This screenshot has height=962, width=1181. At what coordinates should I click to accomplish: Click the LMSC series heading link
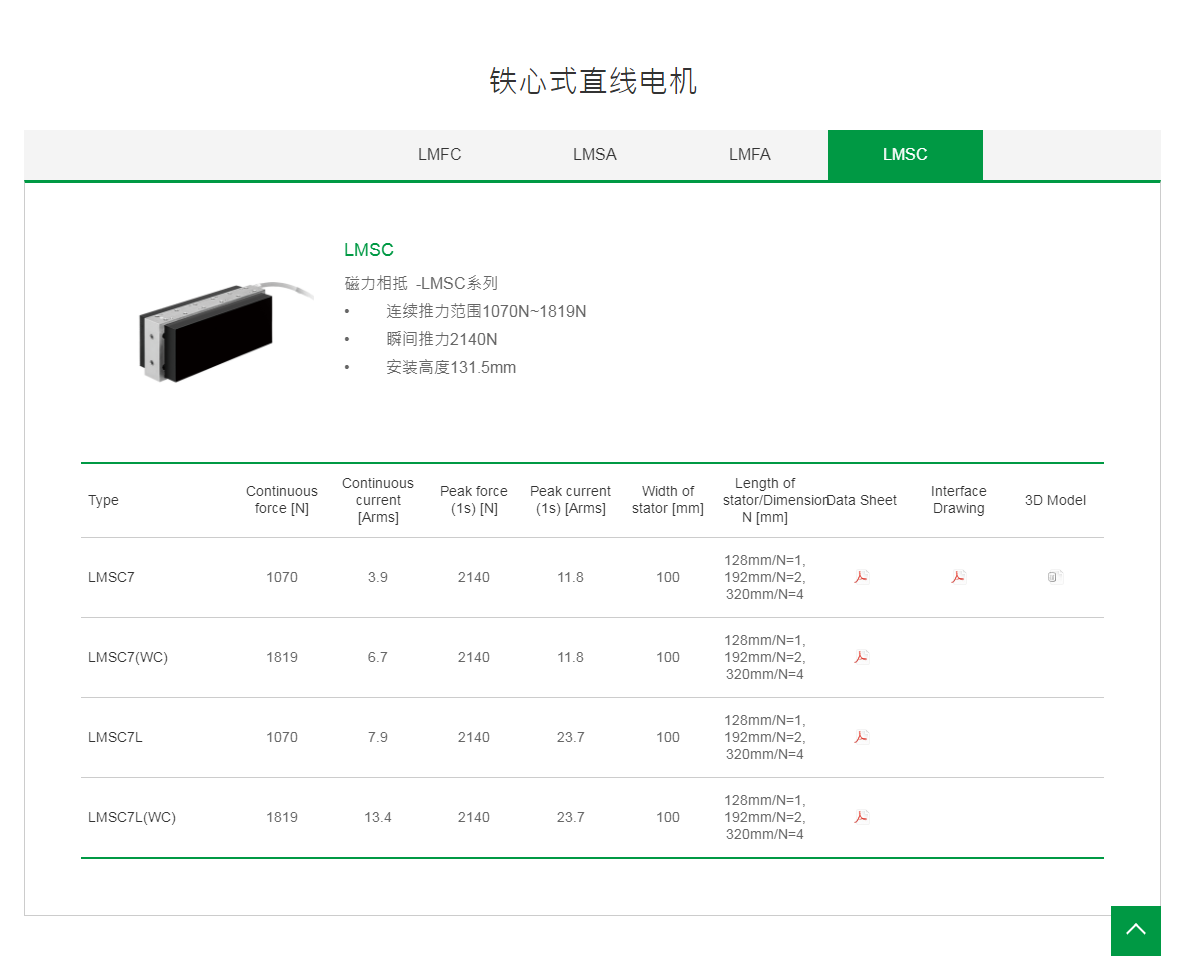pyautogui.click(x=368, y=250)
